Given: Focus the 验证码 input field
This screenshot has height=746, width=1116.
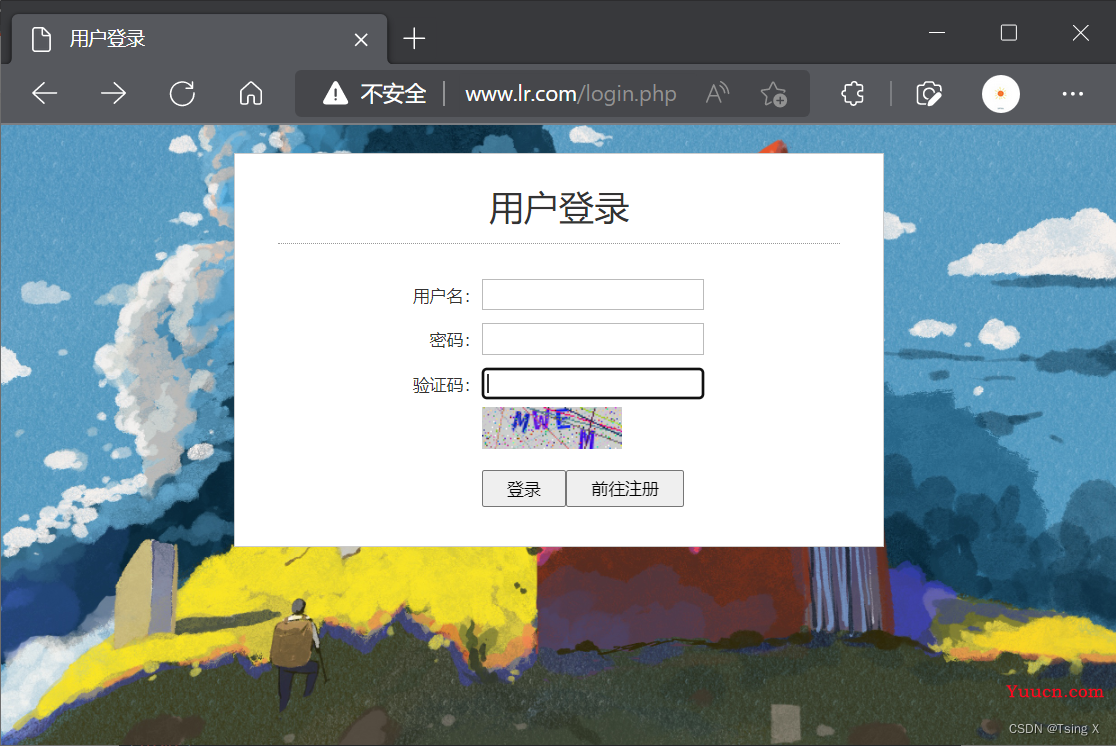Looking at the screenshot, I should [593, 384].
